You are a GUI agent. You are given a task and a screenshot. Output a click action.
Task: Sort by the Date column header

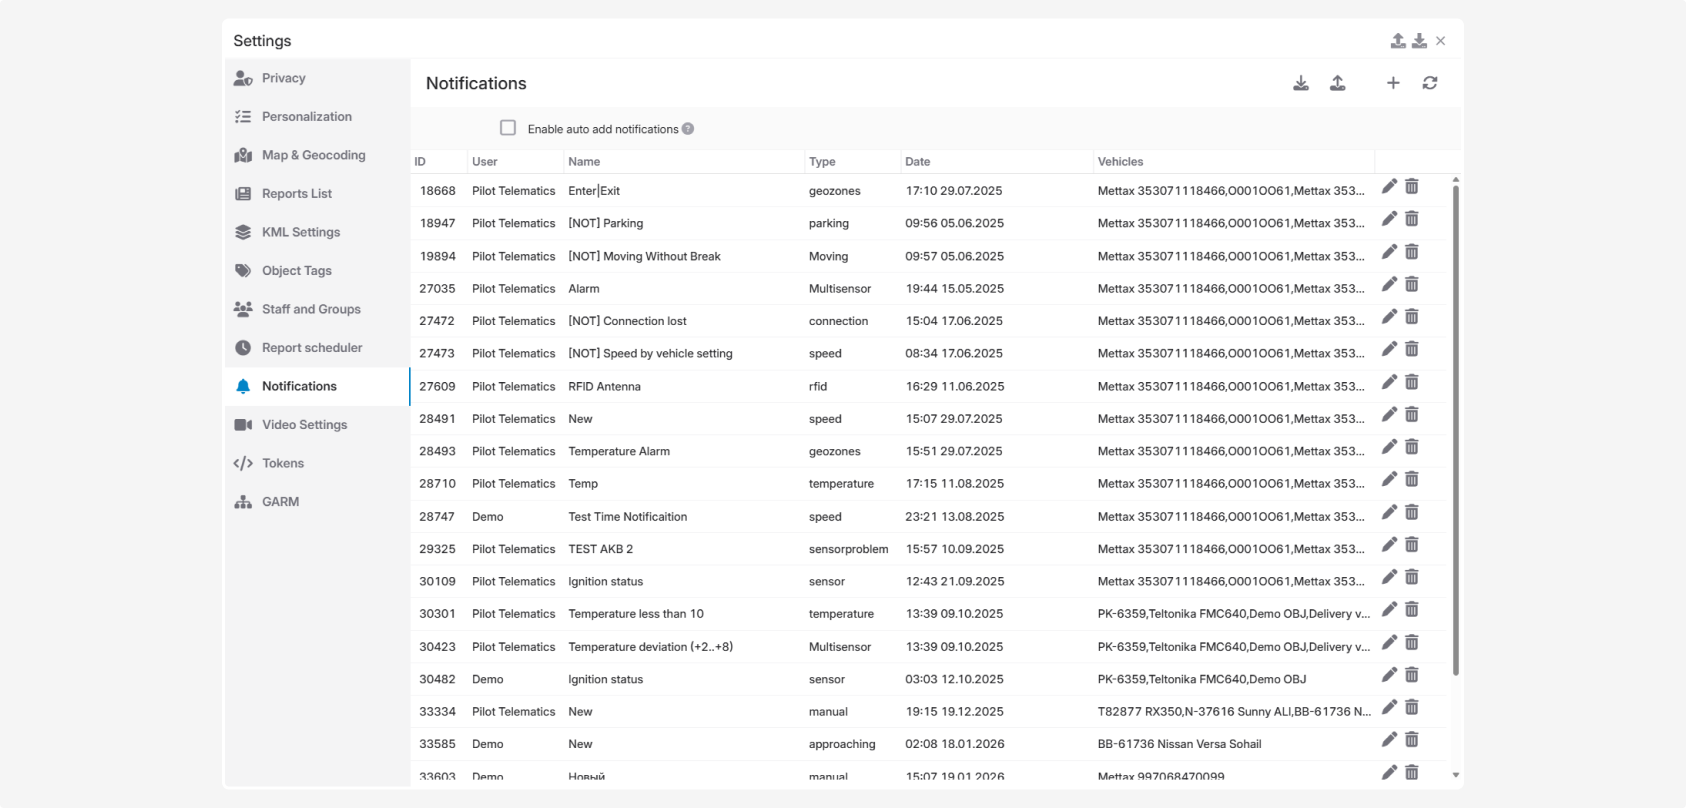click(917, 162)
